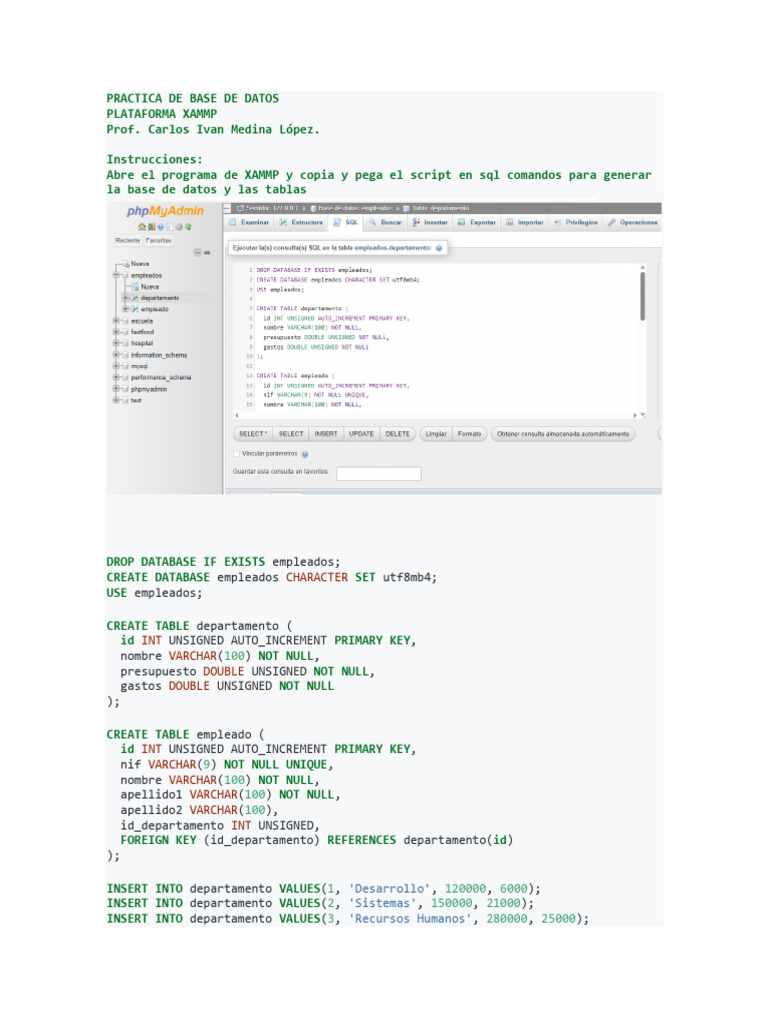Viewport: 768px width, 1024px height.
Task: Expand the mysql database node
Action: click(116, 366)
